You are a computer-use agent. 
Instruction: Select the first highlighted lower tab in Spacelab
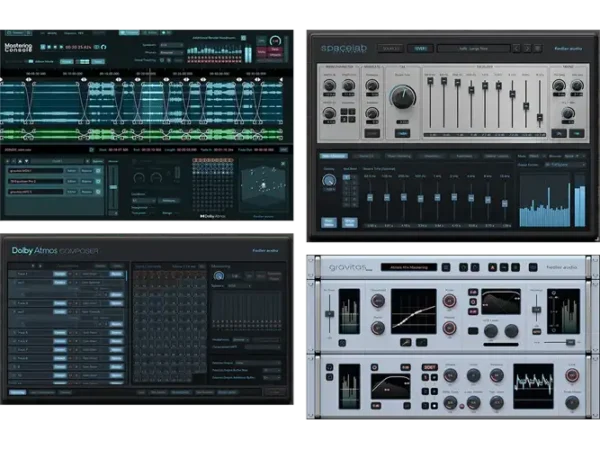(333, 156)
